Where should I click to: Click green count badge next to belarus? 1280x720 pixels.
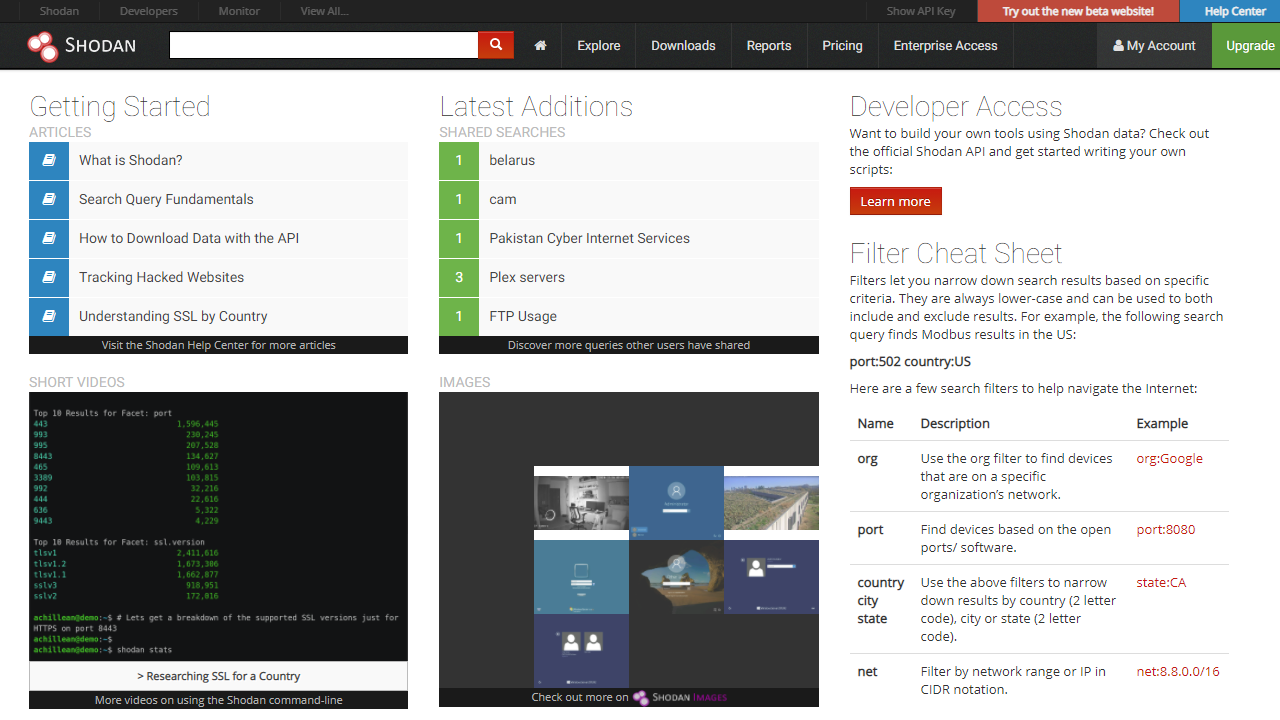click(x=459, y=160)
